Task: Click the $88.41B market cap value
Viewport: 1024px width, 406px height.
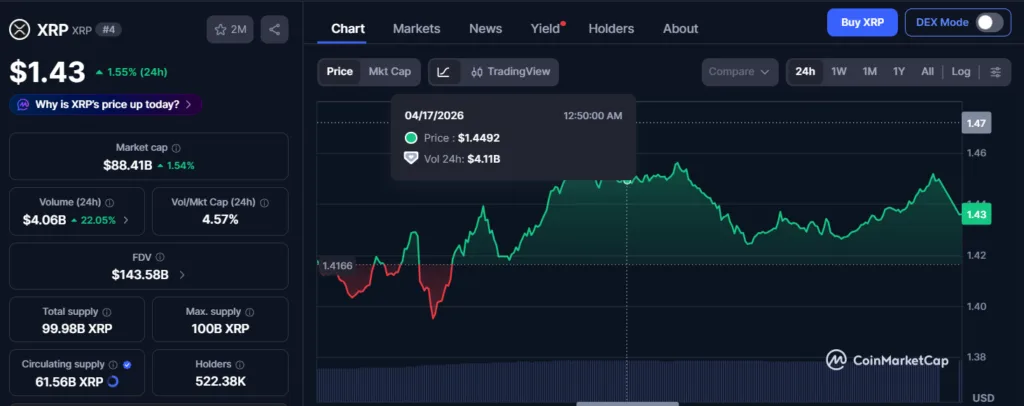Action: coord(127,165)
